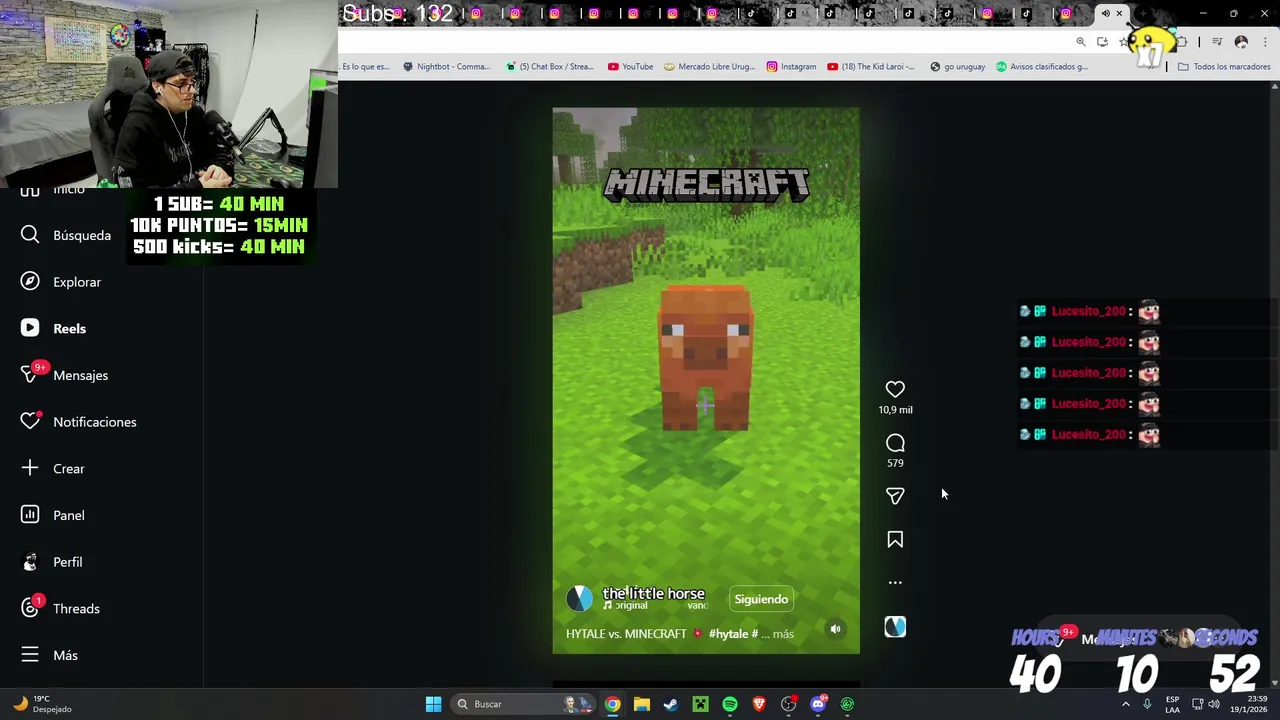Open Discord from the taskbar
1280x720 pixels.
(818, 704)
